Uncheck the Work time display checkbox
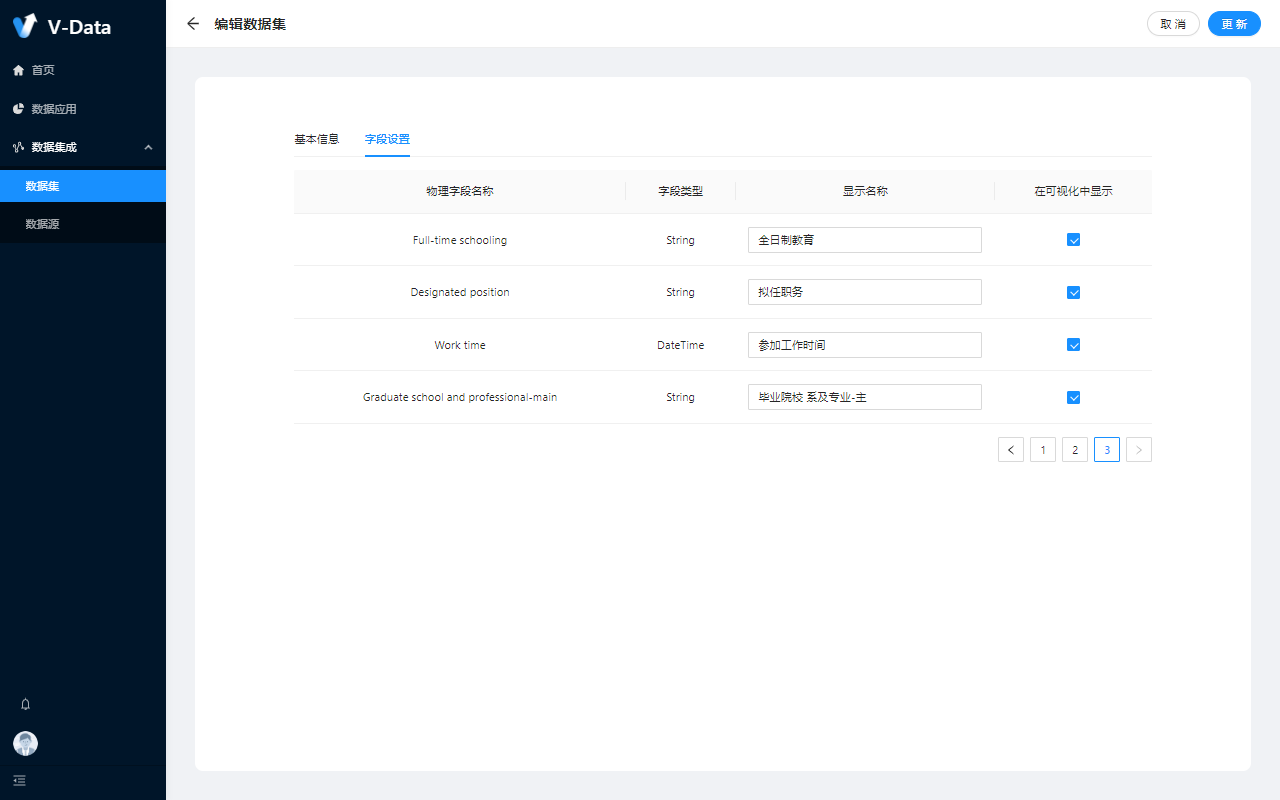Viewport: 1280px width, 800px height. [x=1073, y=345]
